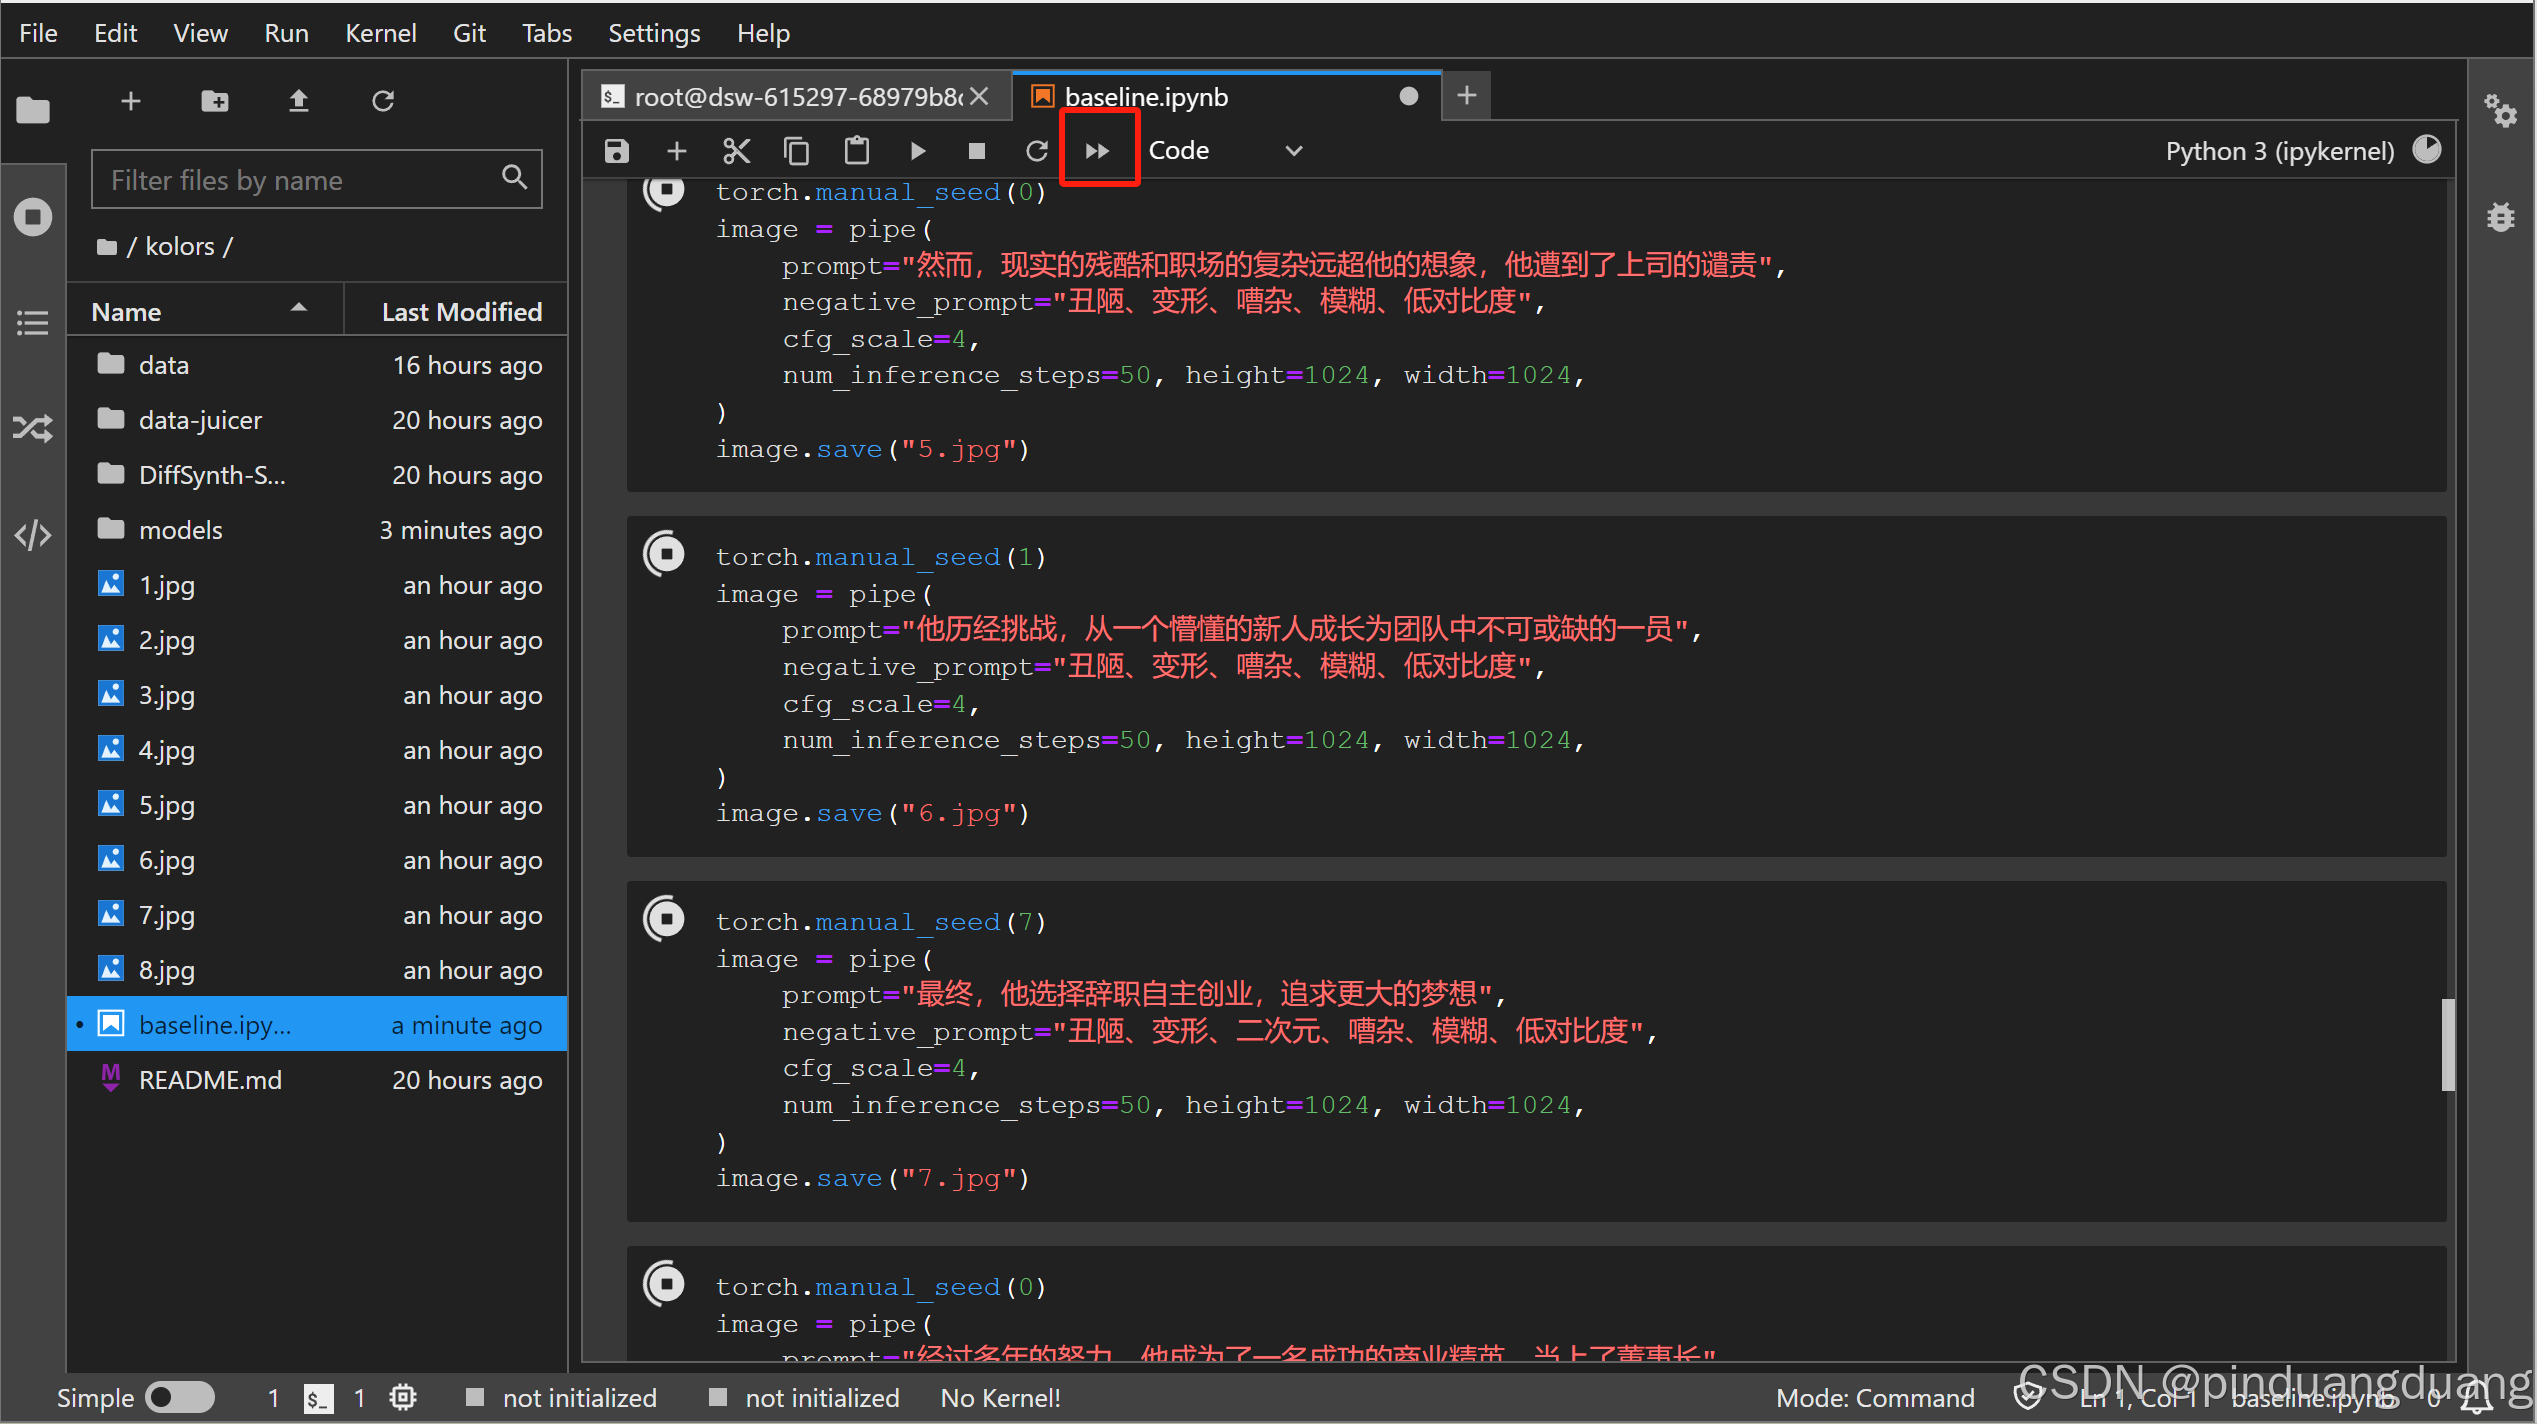Open the property inspector gears icon
Screen dimensions: 2537x1424
tap(2501, 111)
